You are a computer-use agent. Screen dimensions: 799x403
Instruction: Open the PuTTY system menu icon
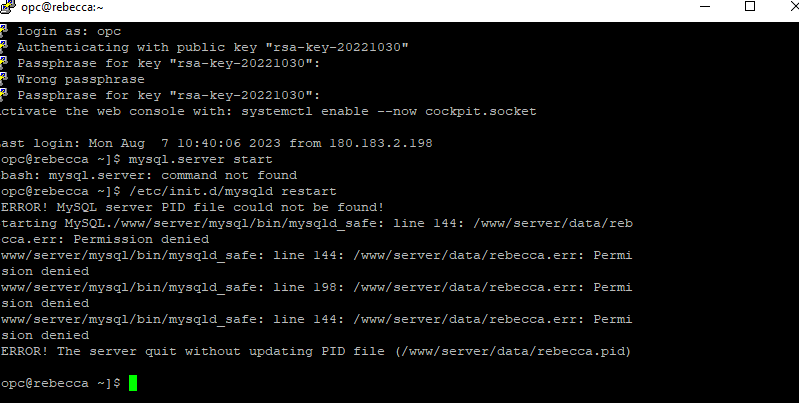coord(6,7)
